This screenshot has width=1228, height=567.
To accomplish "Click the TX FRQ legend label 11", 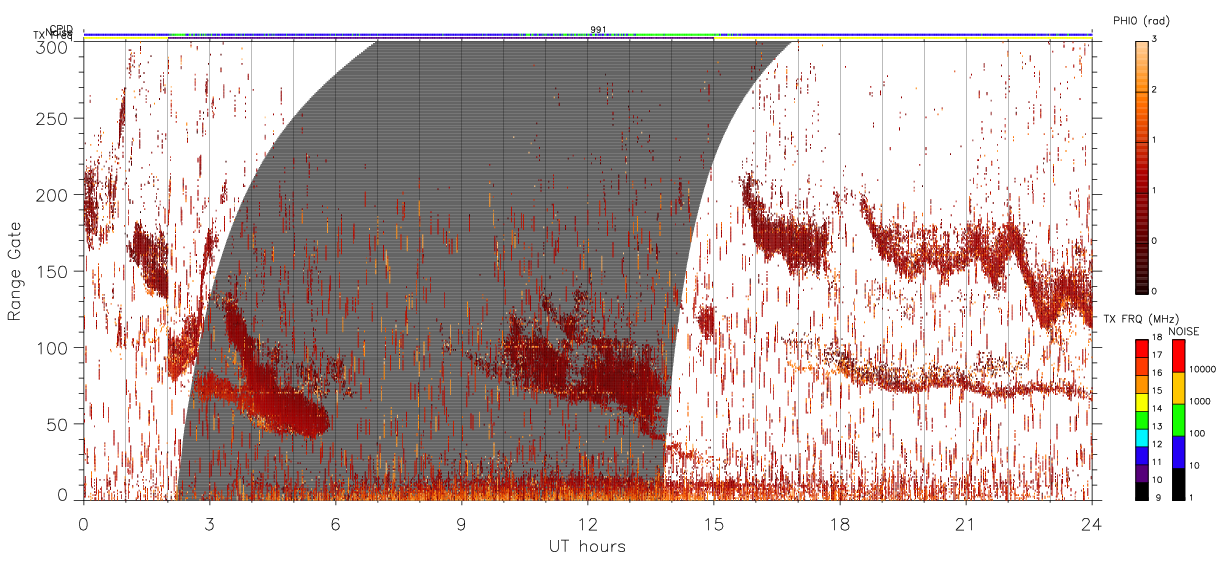I will 1157,462.
